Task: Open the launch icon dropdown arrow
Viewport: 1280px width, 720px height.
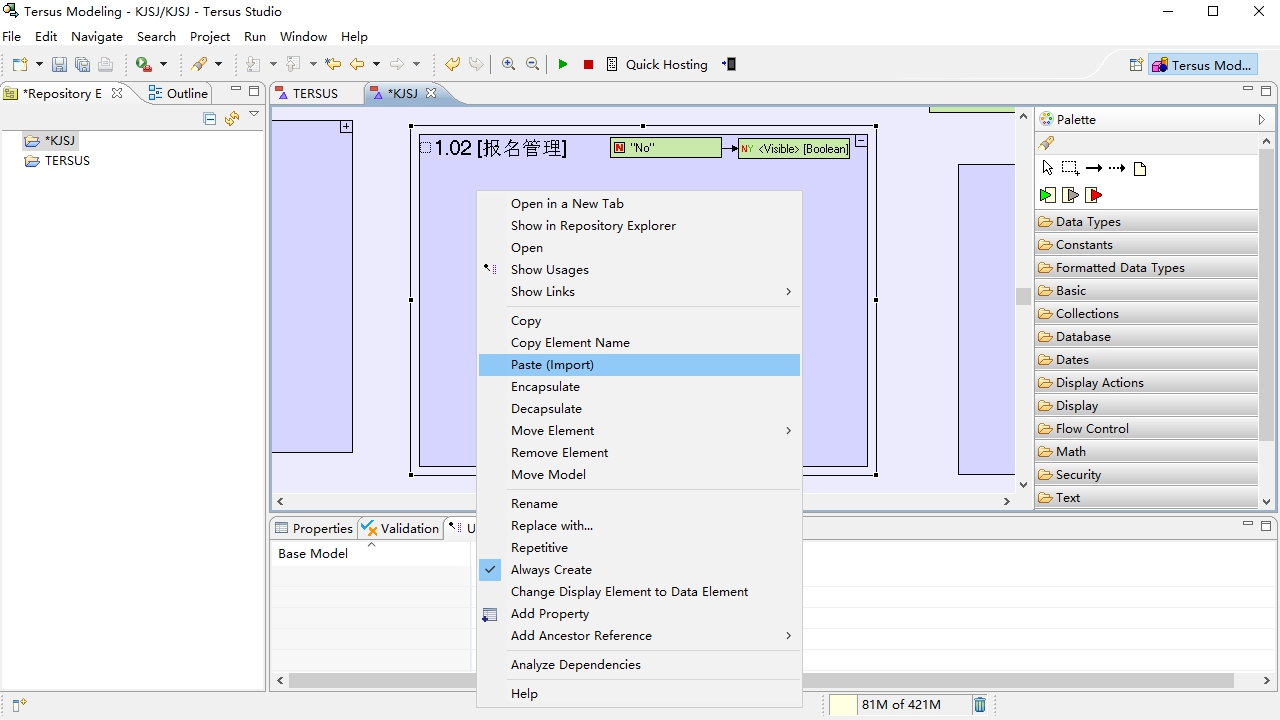Action: 163,64
